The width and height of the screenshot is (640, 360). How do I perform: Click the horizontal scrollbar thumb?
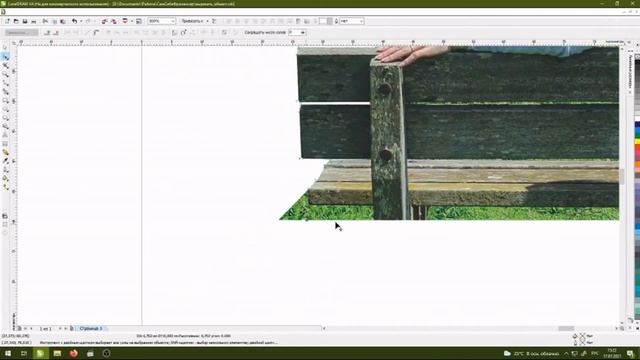[566, 329]
